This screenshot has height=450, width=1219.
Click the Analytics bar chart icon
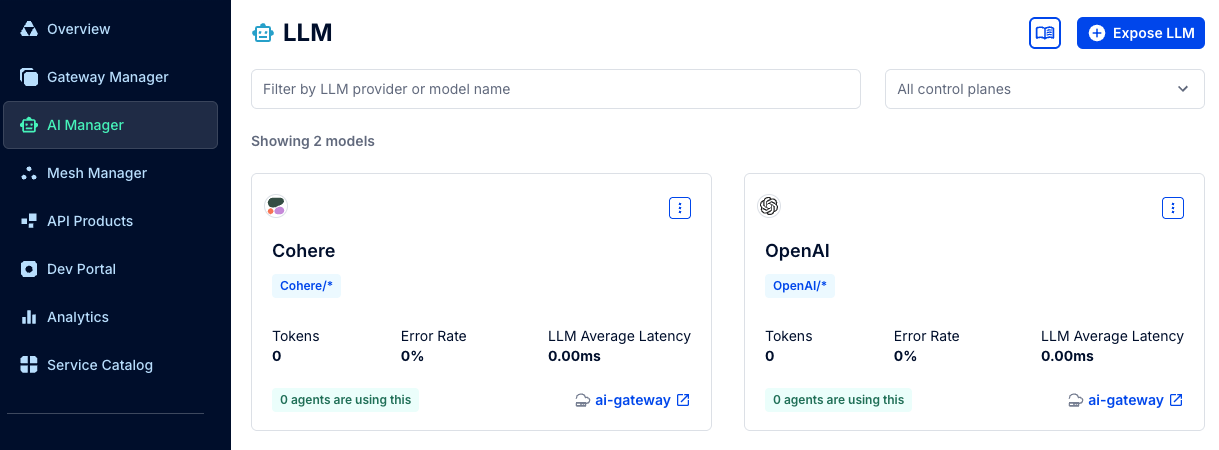29,317
